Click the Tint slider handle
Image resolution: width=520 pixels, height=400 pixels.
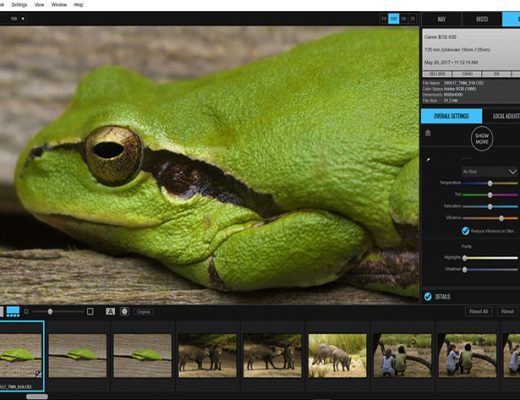tap(490, 195)
